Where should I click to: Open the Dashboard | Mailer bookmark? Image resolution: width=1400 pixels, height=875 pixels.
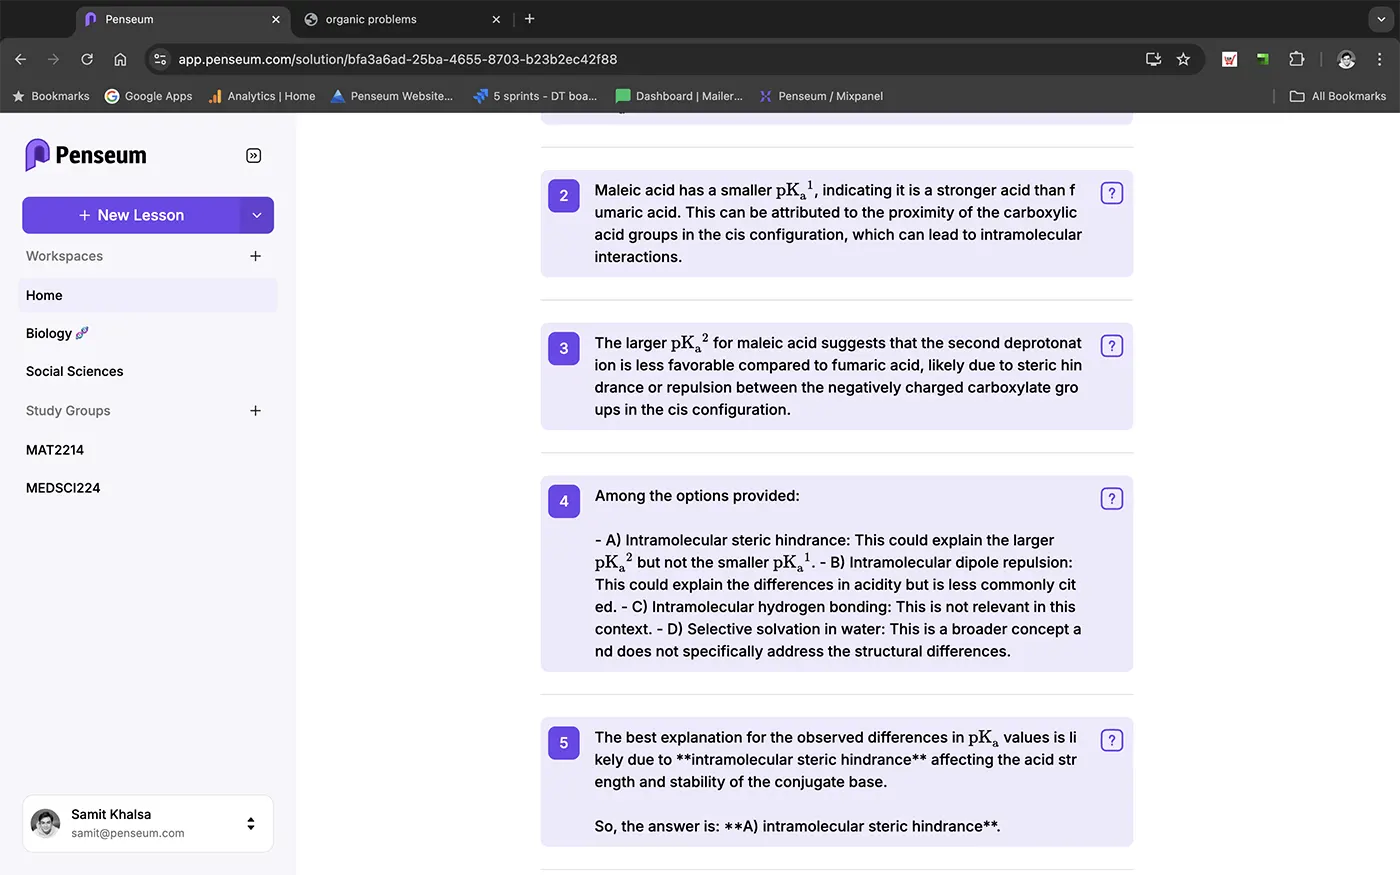pos(679,96)
